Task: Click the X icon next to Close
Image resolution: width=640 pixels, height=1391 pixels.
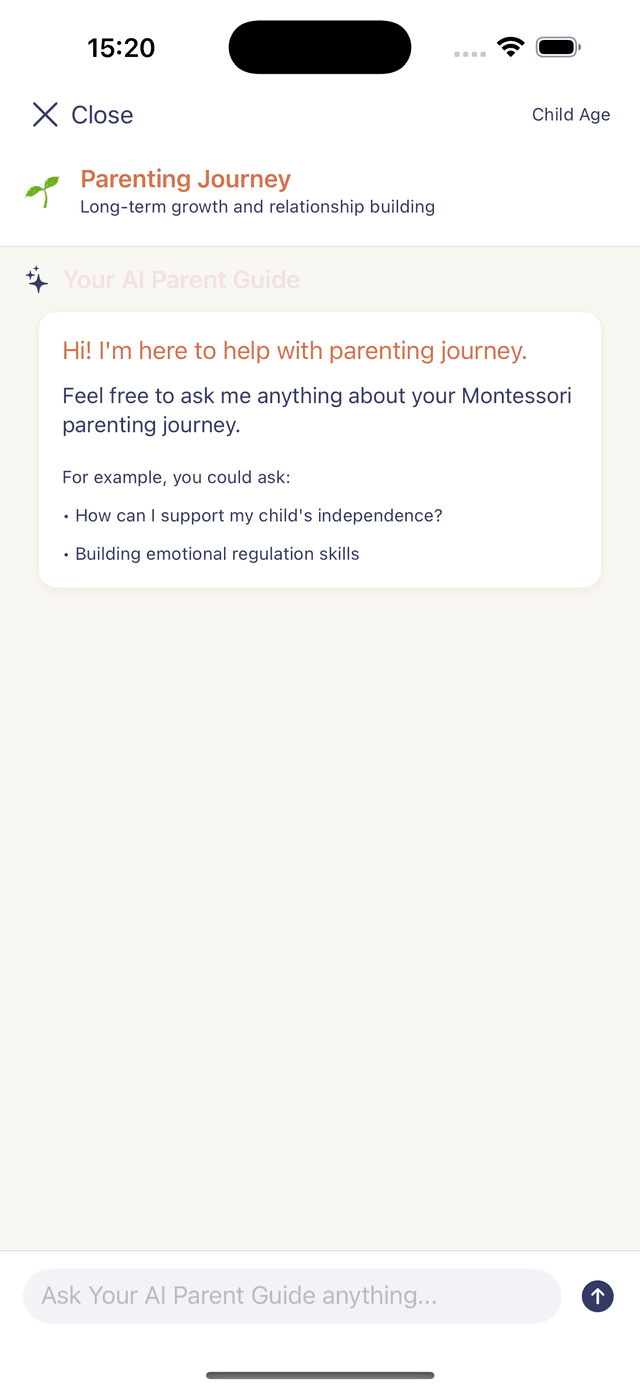Action: [45, 114]
